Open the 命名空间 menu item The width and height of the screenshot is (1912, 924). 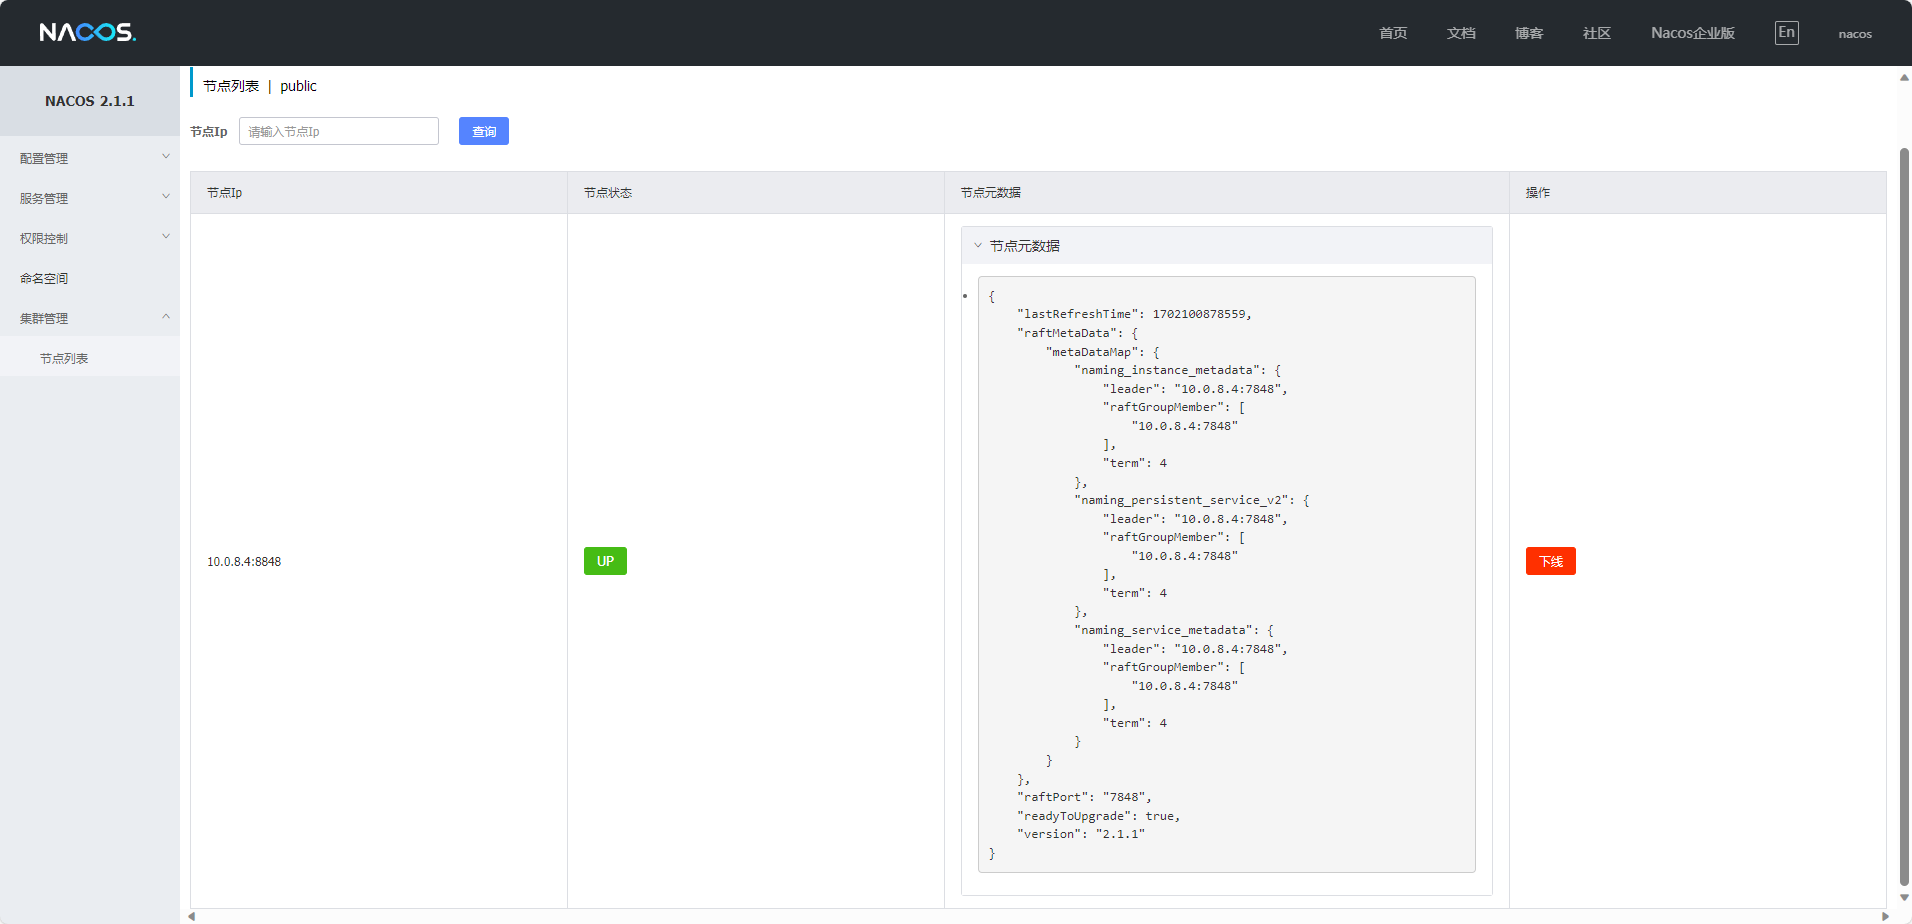(x=90, y=278)
